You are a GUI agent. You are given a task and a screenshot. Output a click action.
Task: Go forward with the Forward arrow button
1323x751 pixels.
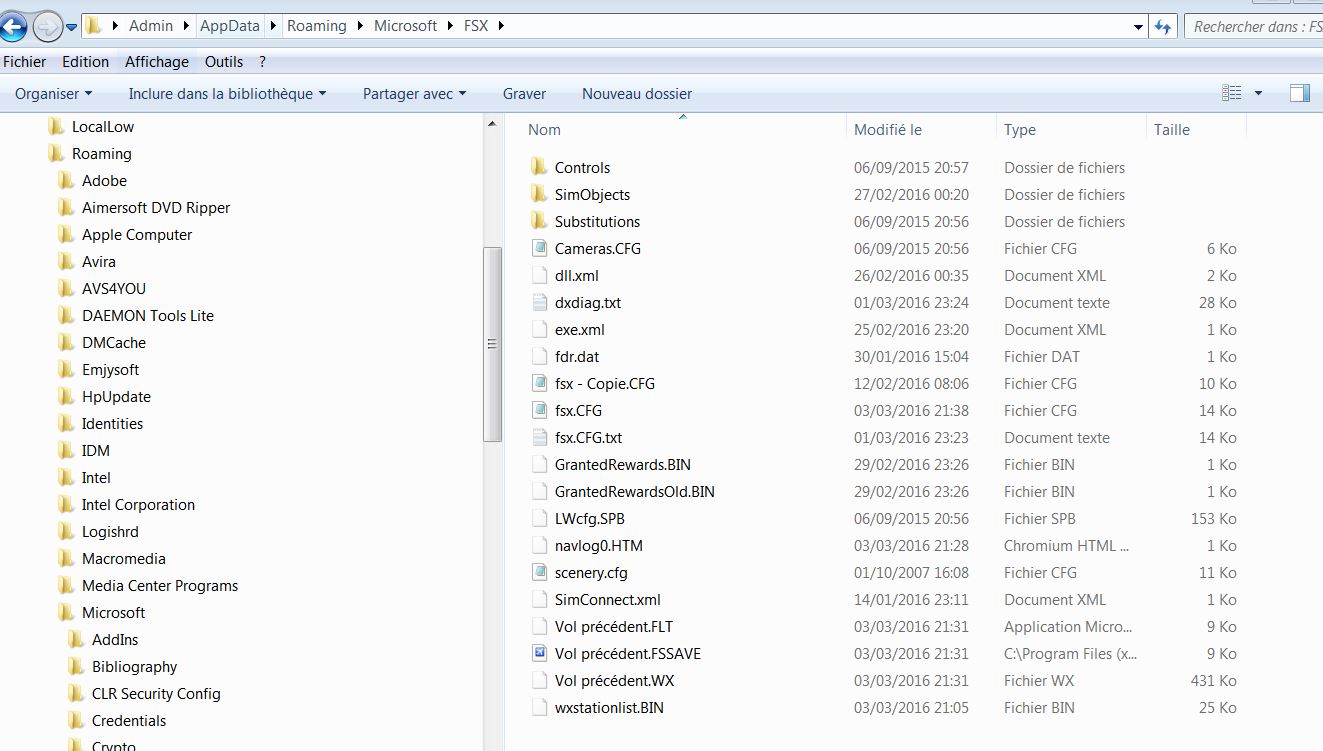click(x=47, y=27)
